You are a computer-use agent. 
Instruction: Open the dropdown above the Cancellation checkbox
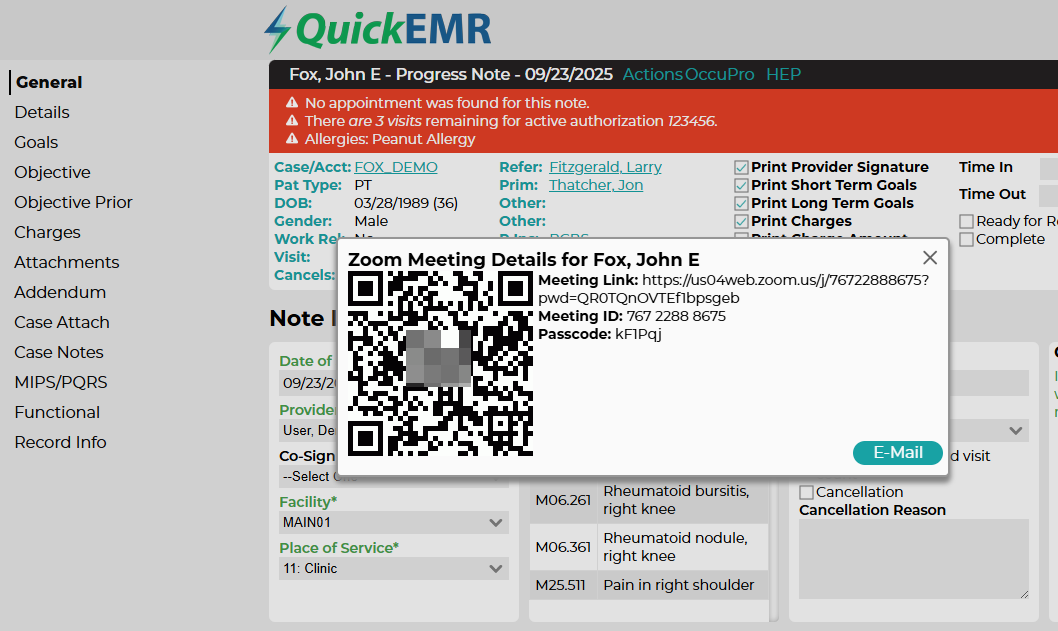pos(989,431)
